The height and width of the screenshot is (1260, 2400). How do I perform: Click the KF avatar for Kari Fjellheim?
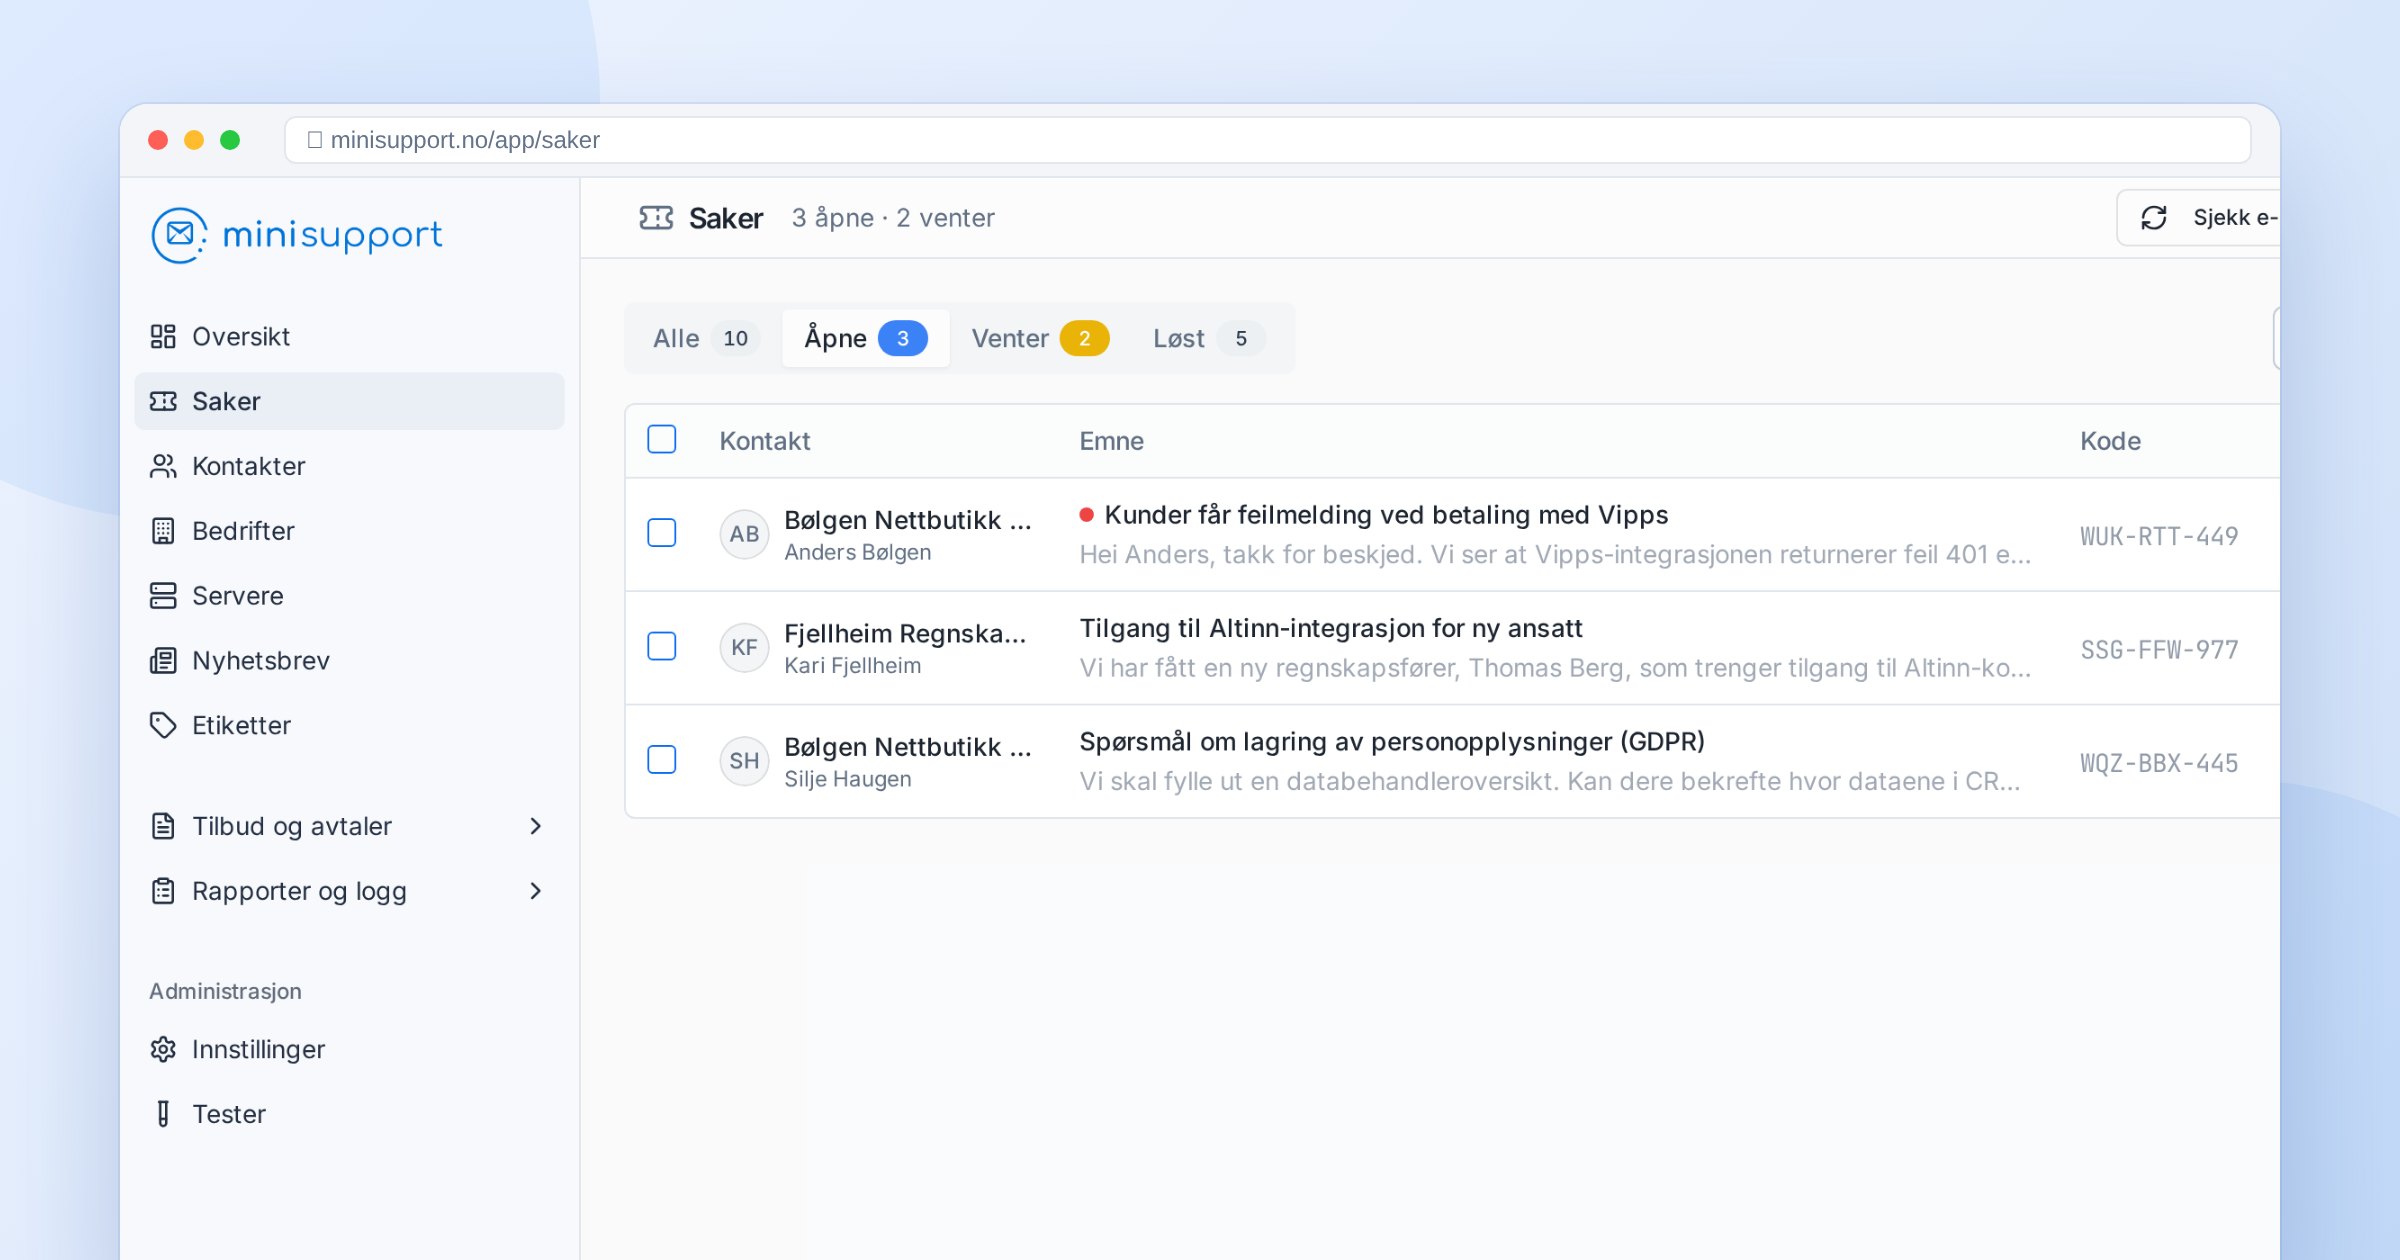click(744, 648)
